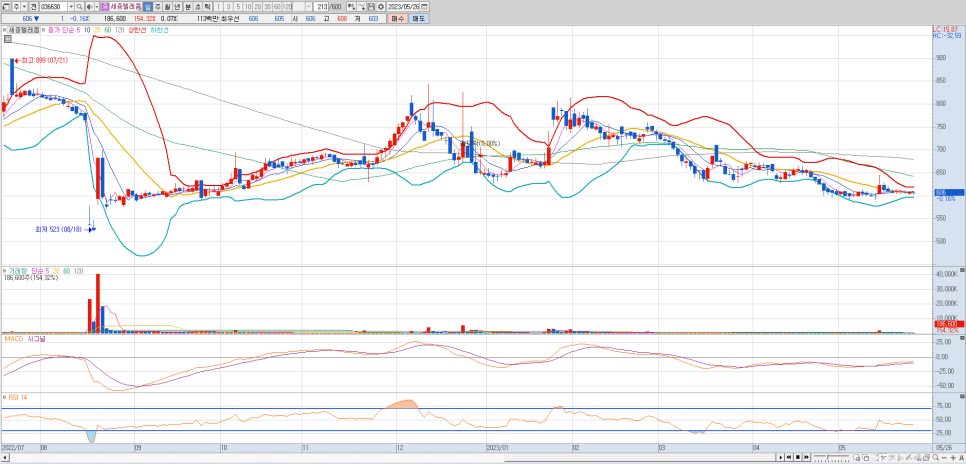Screen dimensions: 966x464
Task: Choose the 60 interval button in toolbar
Action: pyautogui.click(x=277, y=6)
